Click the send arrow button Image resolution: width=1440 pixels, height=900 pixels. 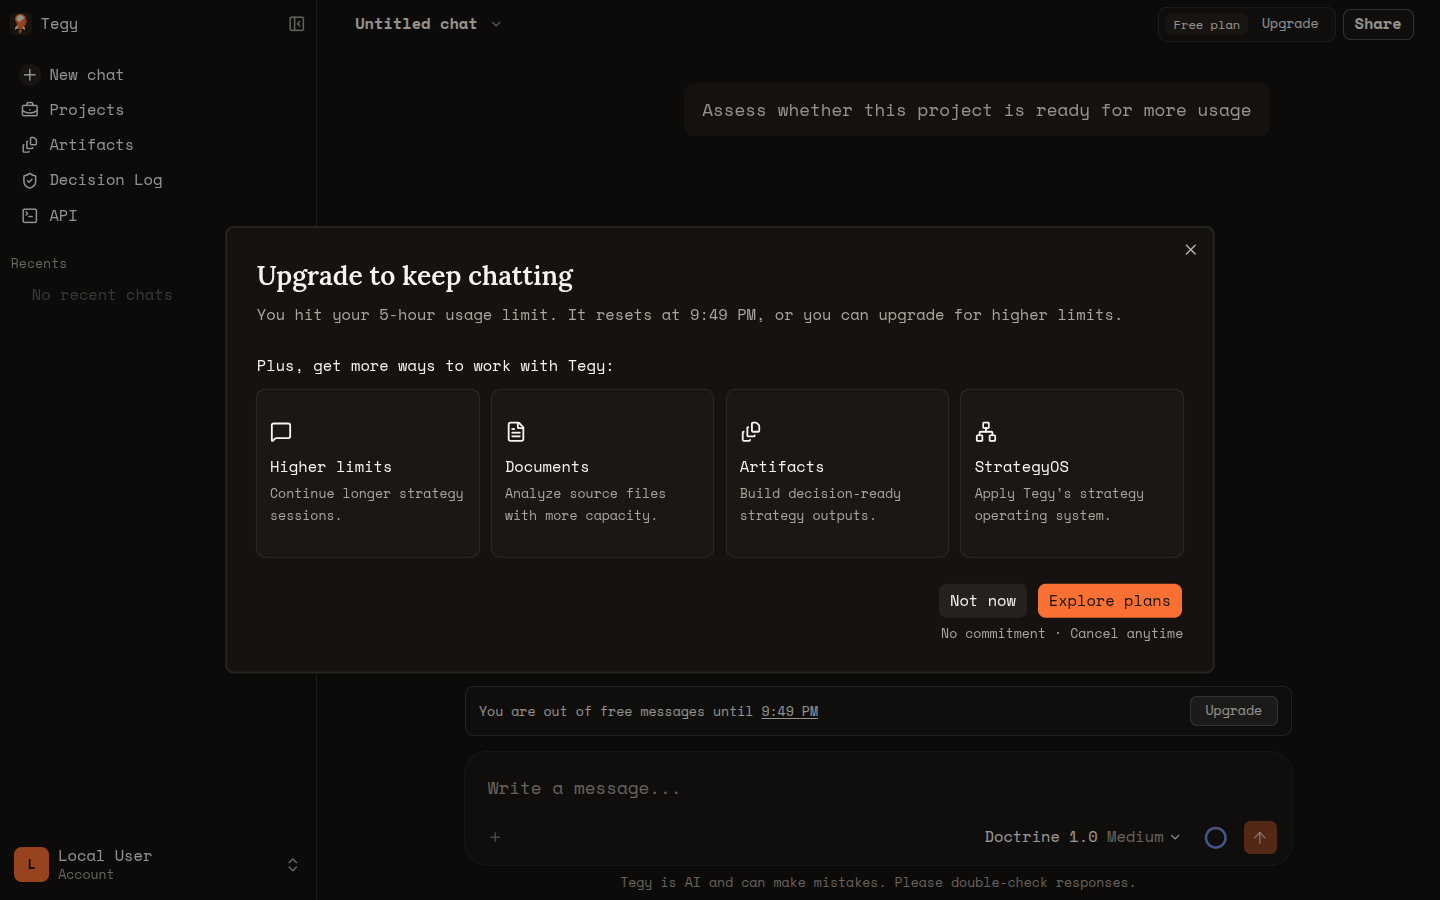pos(1260,838)
